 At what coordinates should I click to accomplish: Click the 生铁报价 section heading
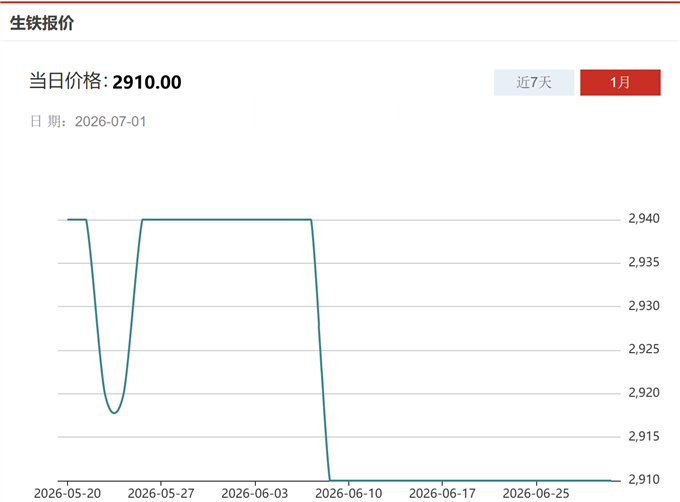pyautogui.click(x=42, y=23)
